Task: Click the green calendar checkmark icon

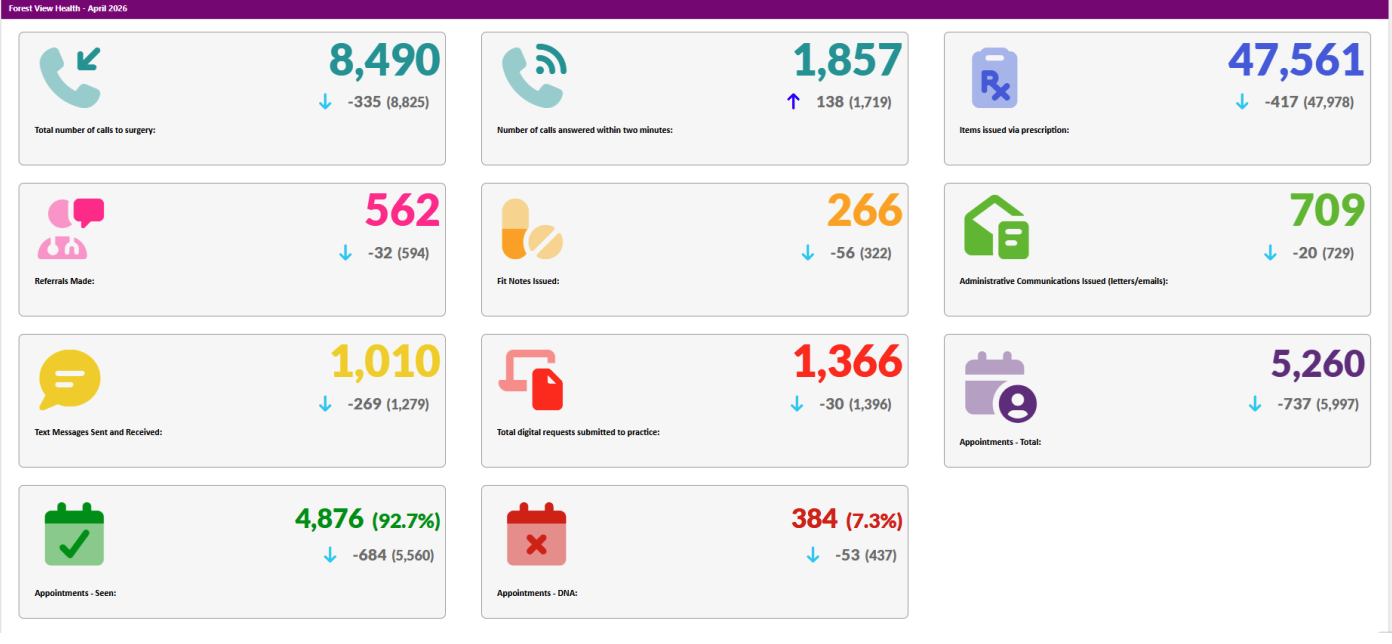Action: 74,534
